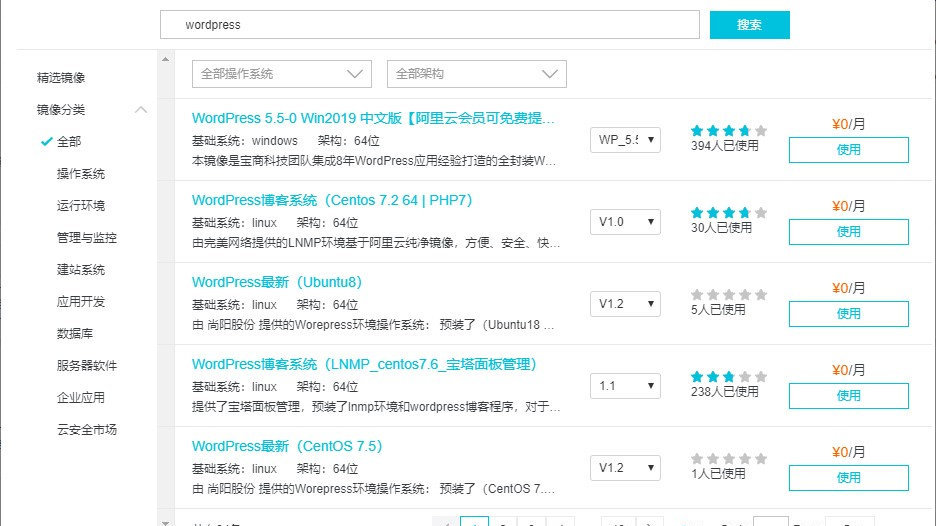Viewport: 936px width, 526px height.
Task: Select the 云安全市场 category
Action: click(87, 429)
